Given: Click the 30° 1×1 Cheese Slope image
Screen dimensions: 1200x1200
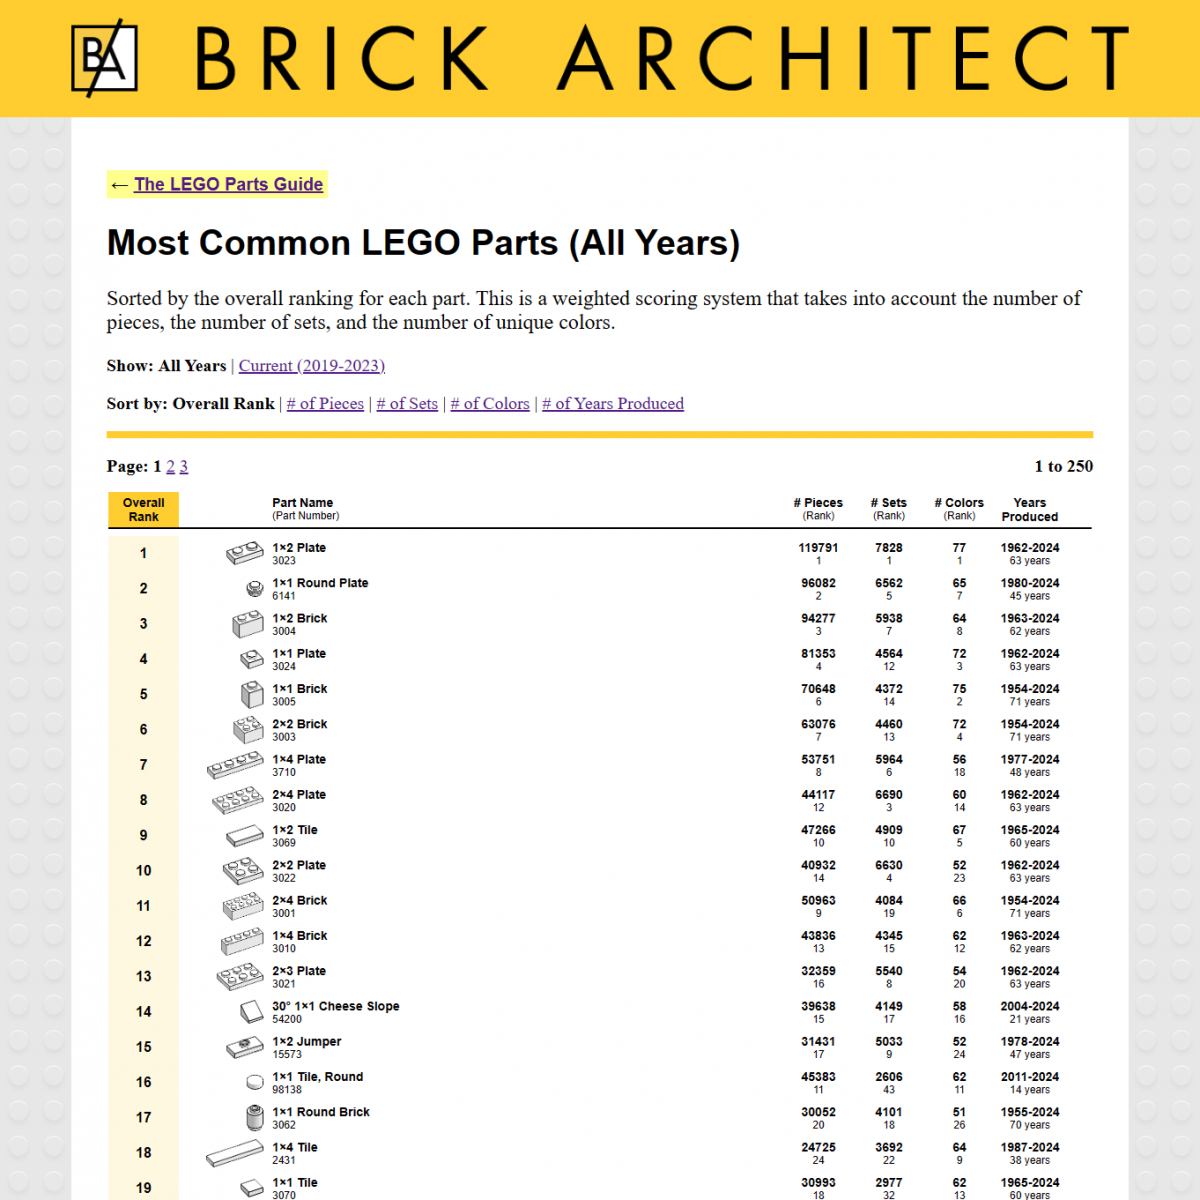Looking at the screenshot, I should pos(249,1011).
